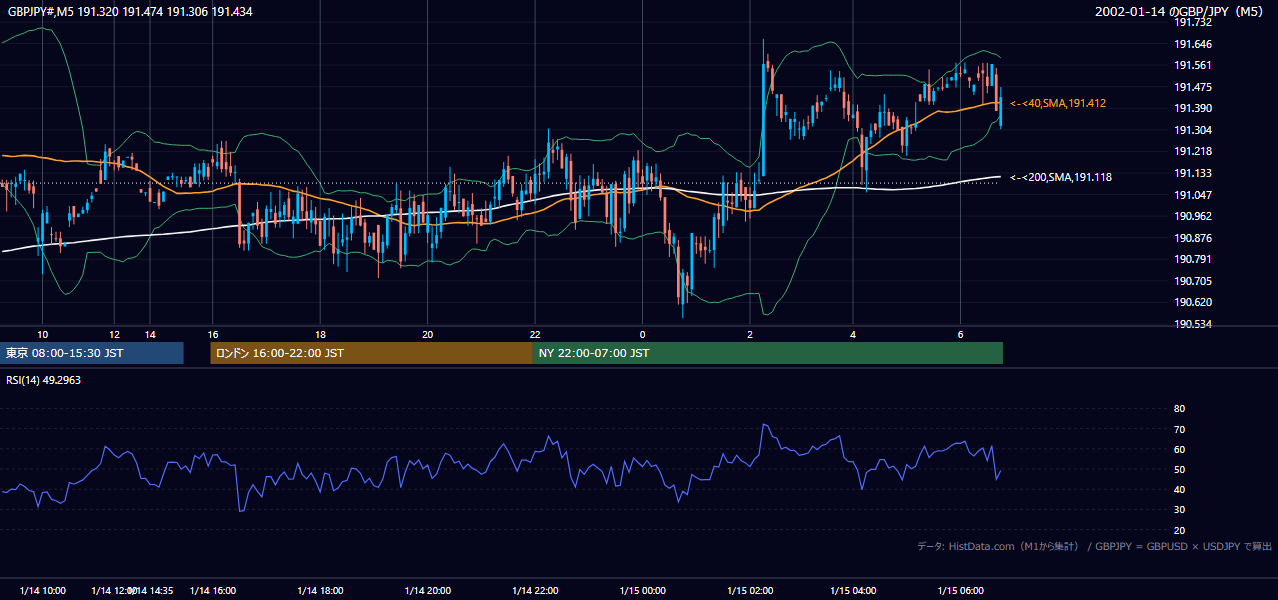Click the '2002-01-14 のGBP/JPY (M5)' chart heading
1278x600 pixels.
(1180, 11)
